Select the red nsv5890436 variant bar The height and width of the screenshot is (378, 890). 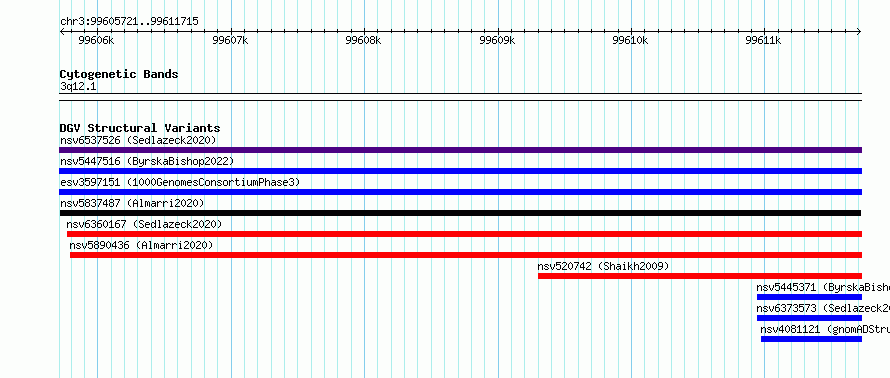pyautogui.click(x=466, y=255)
